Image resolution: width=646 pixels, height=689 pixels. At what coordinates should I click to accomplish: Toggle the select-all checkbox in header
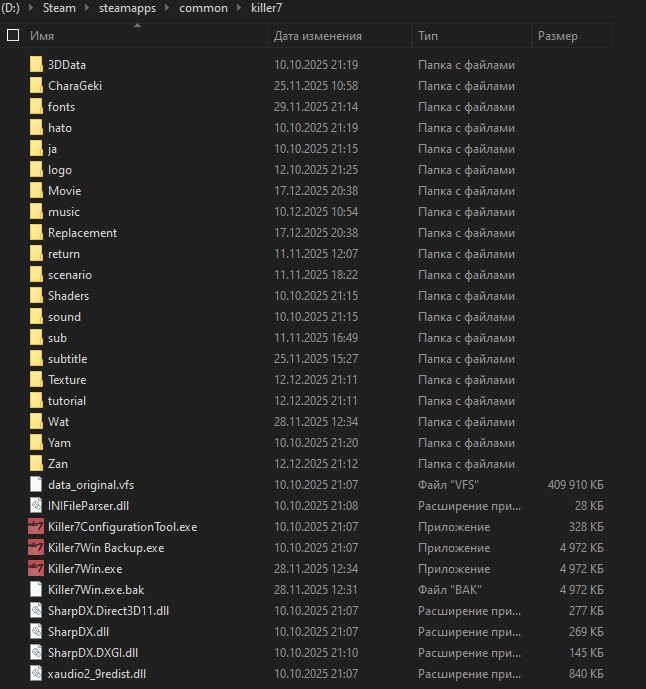click(13, 35)
